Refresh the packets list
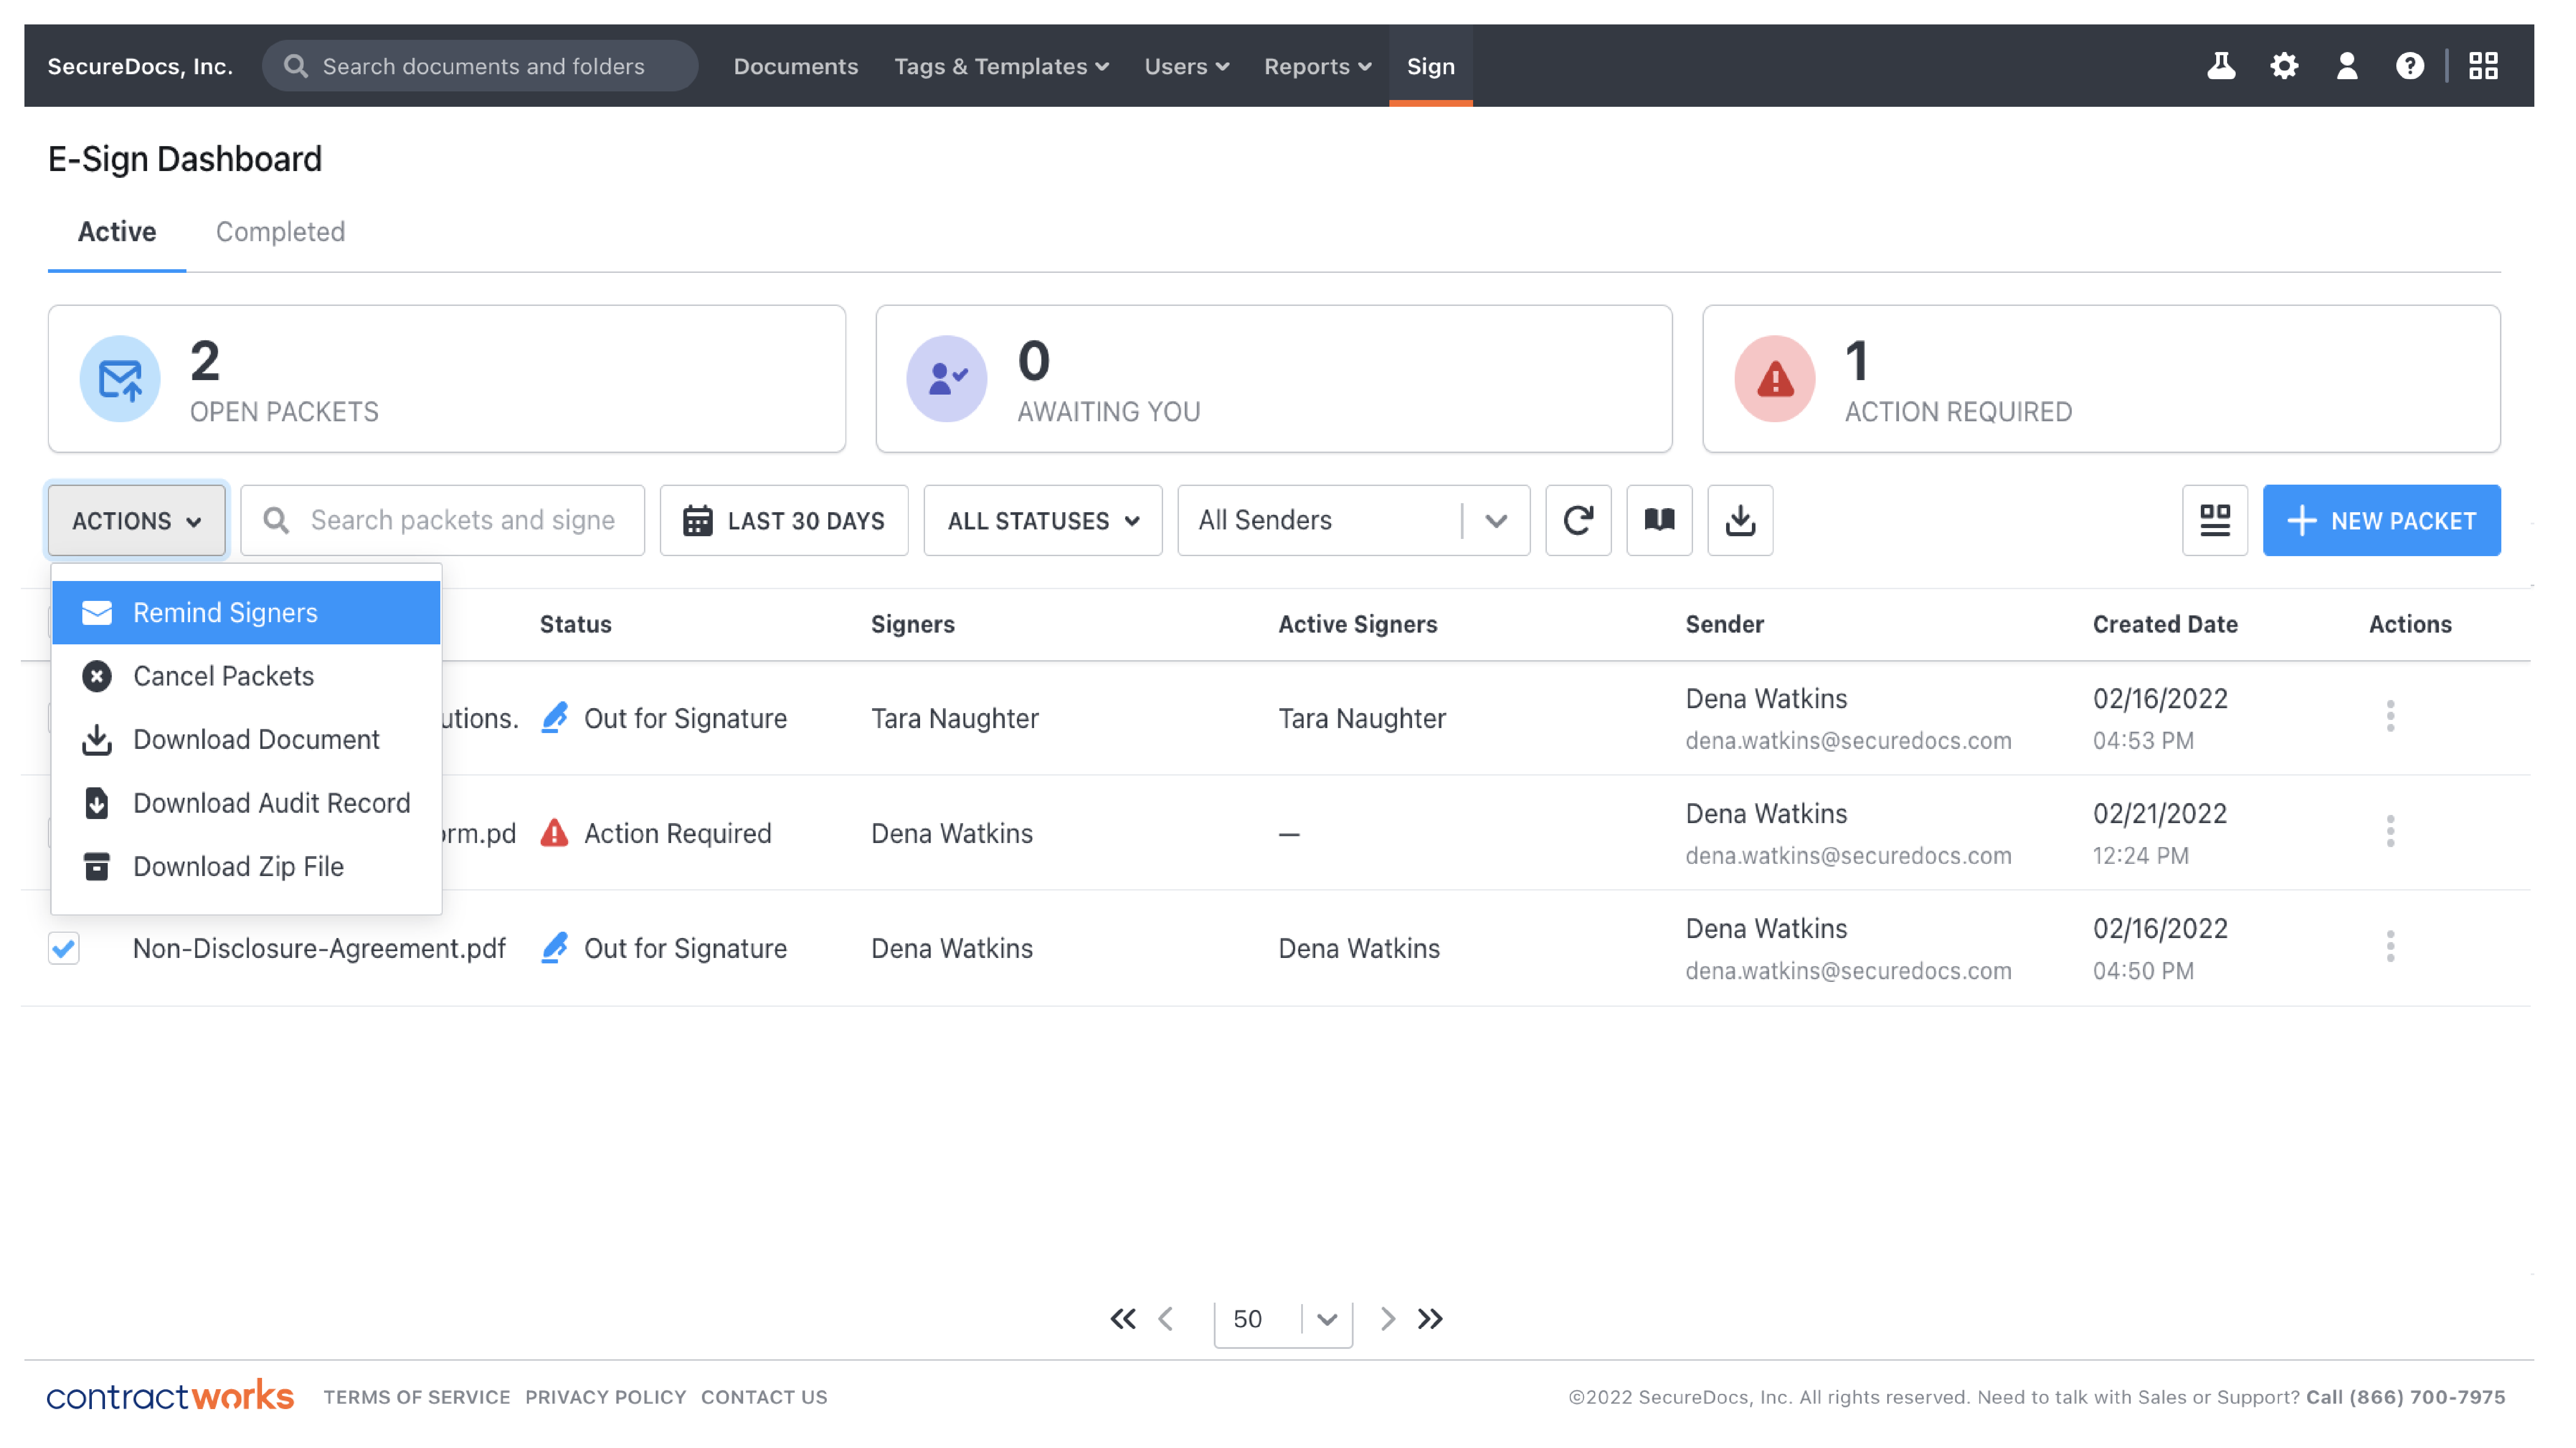The image size is (2576, 1448). 1578,520
